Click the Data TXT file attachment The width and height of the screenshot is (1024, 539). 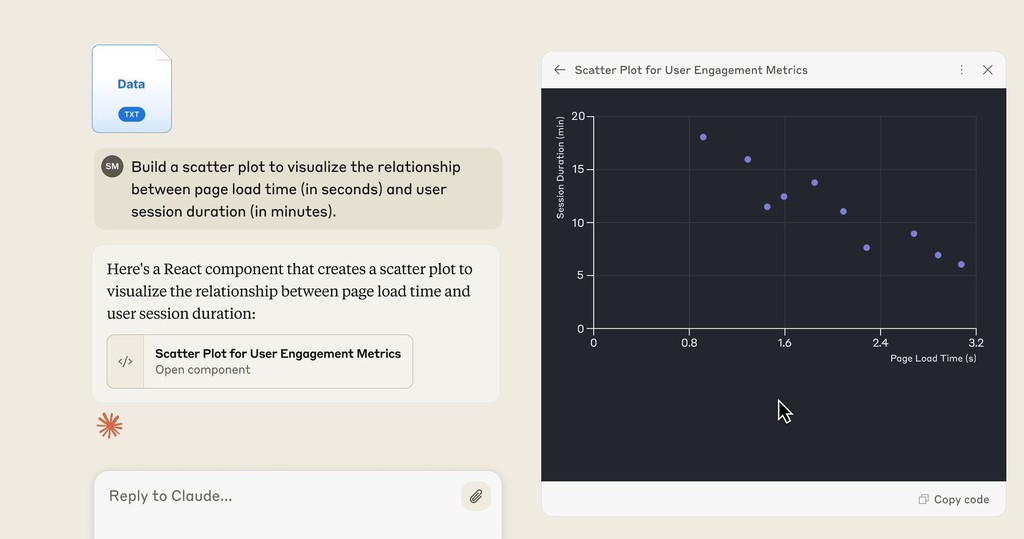(132, 89)
